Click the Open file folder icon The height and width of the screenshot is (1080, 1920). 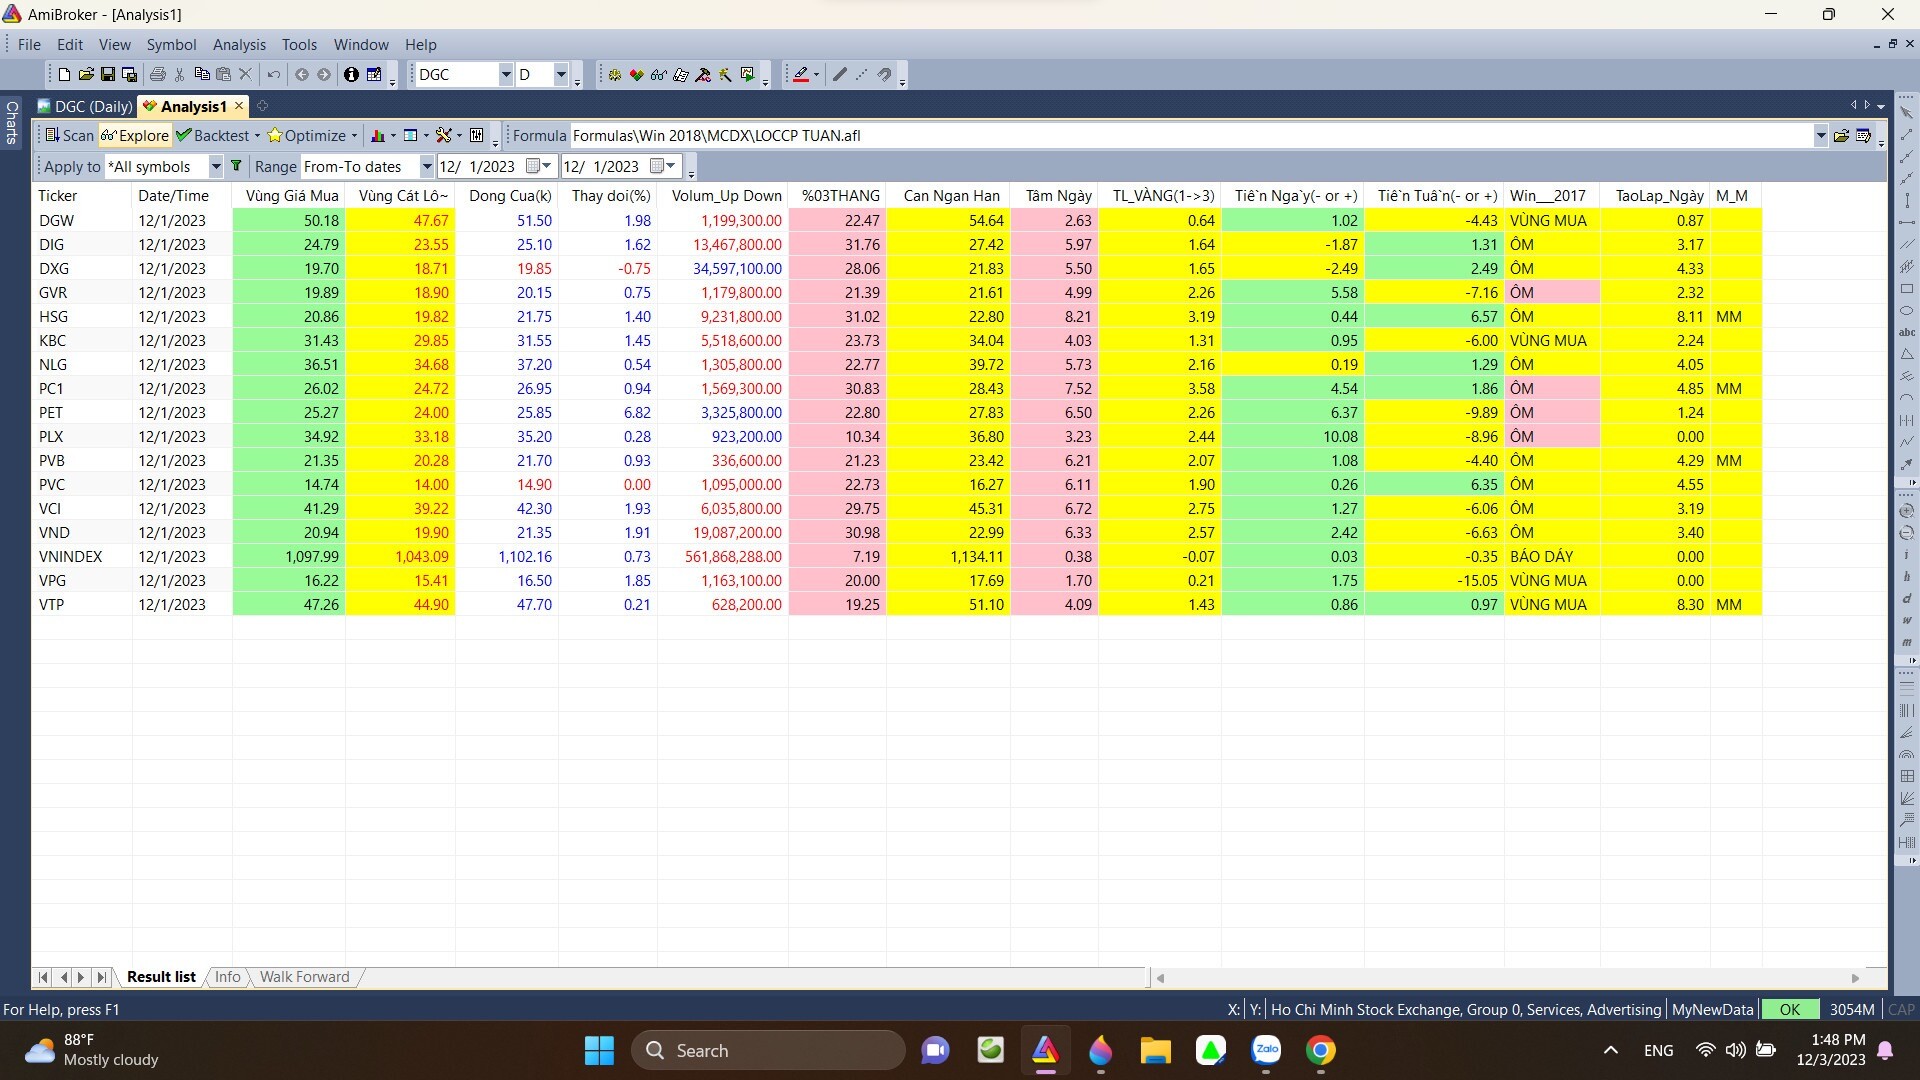pos(86,75)
